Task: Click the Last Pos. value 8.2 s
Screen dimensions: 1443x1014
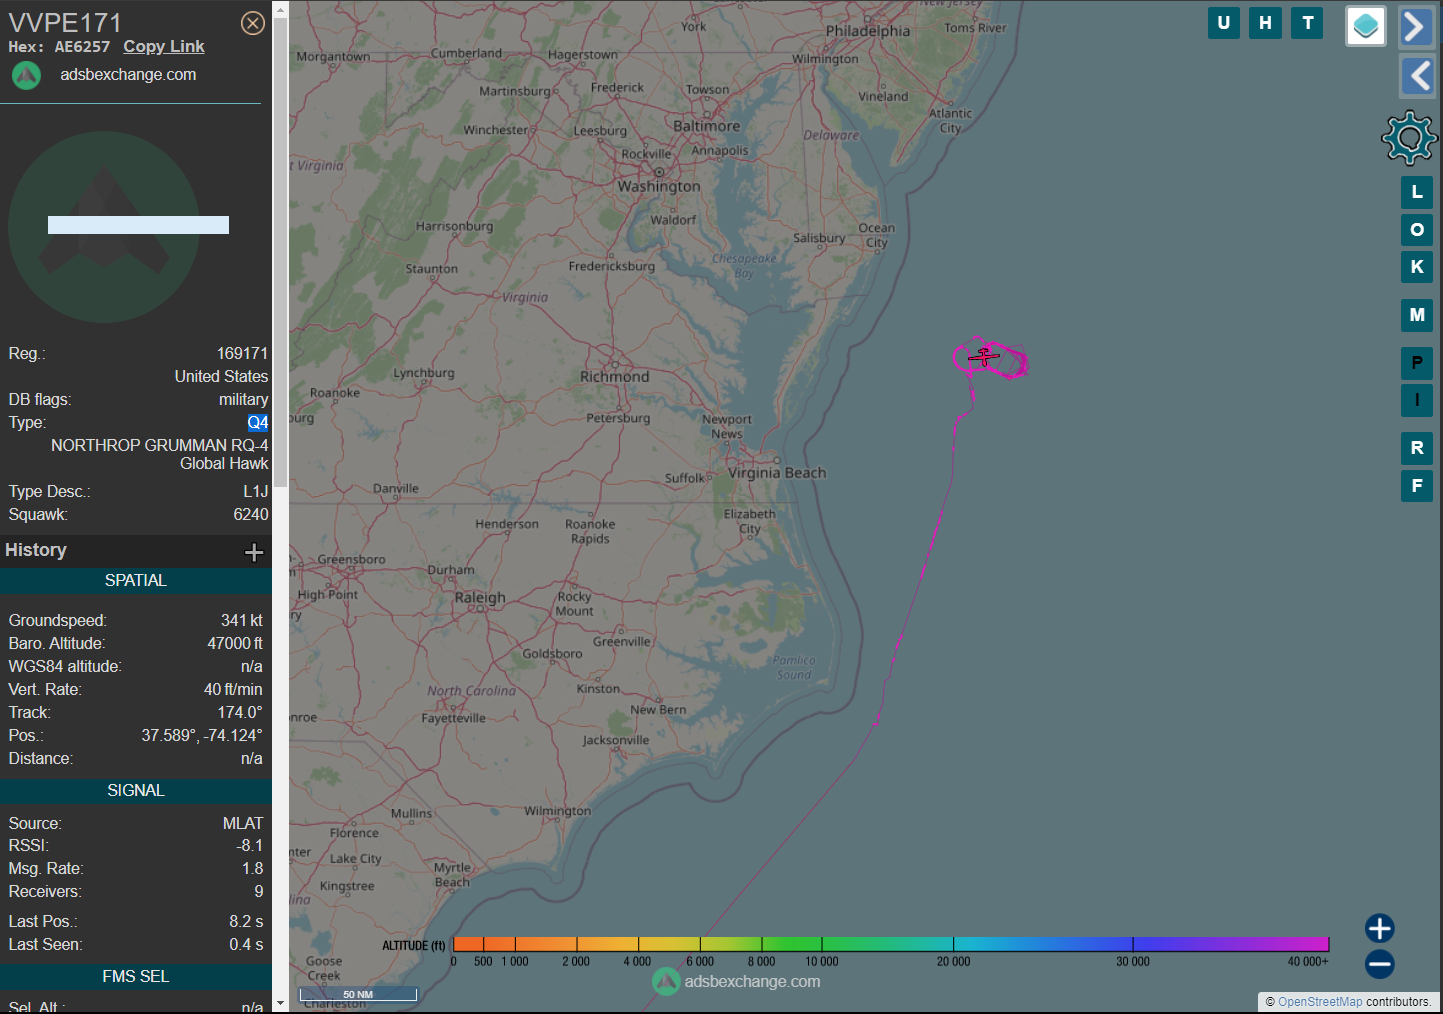Action: (x=246, y=922)
